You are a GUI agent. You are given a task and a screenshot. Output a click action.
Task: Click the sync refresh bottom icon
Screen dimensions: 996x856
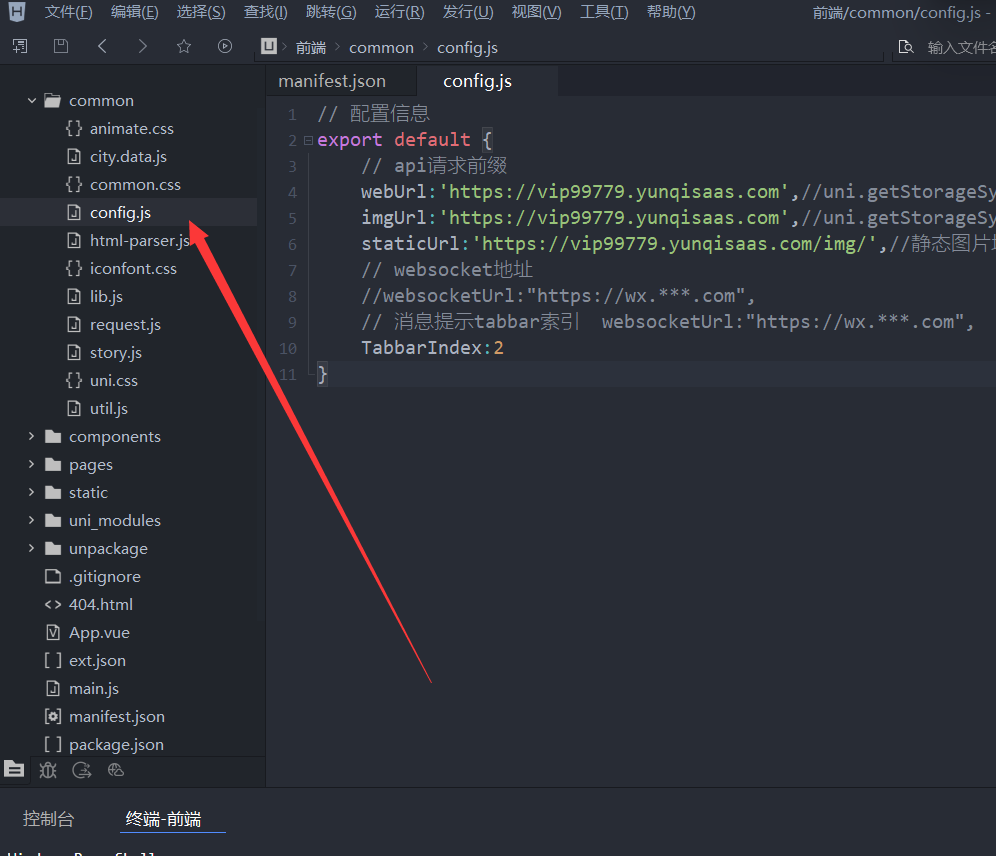tap(82, 770)
